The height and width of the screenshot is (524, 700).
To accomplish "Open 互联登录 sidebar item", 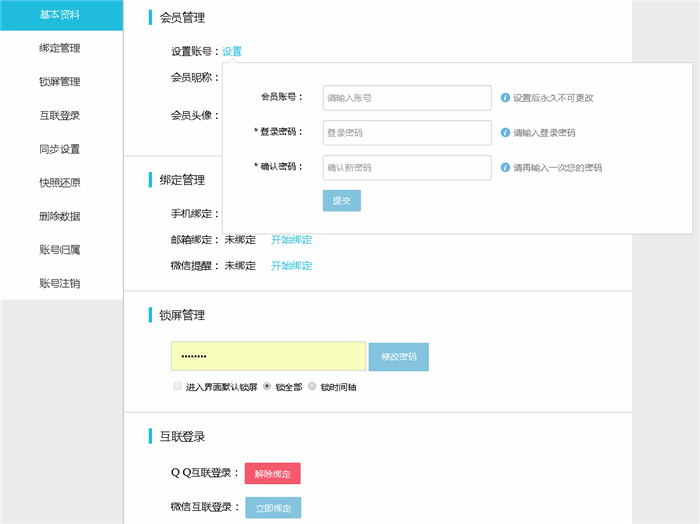I will click(60, 115).
